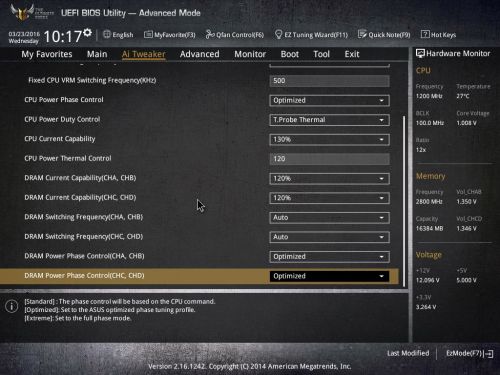Switch to EzMode(F7)
500x375 pixels.
point(465,353)
